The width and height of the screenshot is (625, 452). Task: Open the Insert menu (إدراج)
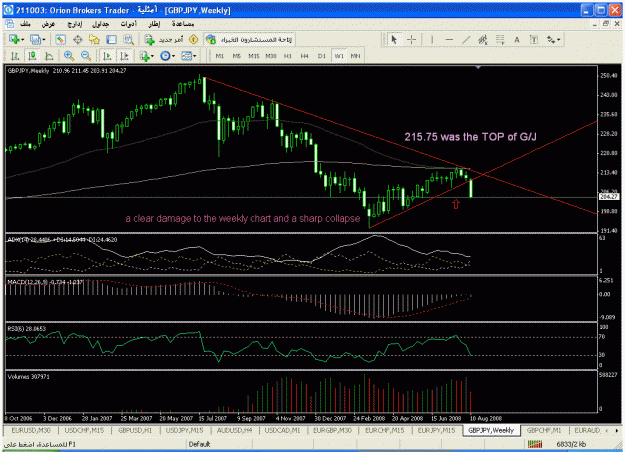74,24
